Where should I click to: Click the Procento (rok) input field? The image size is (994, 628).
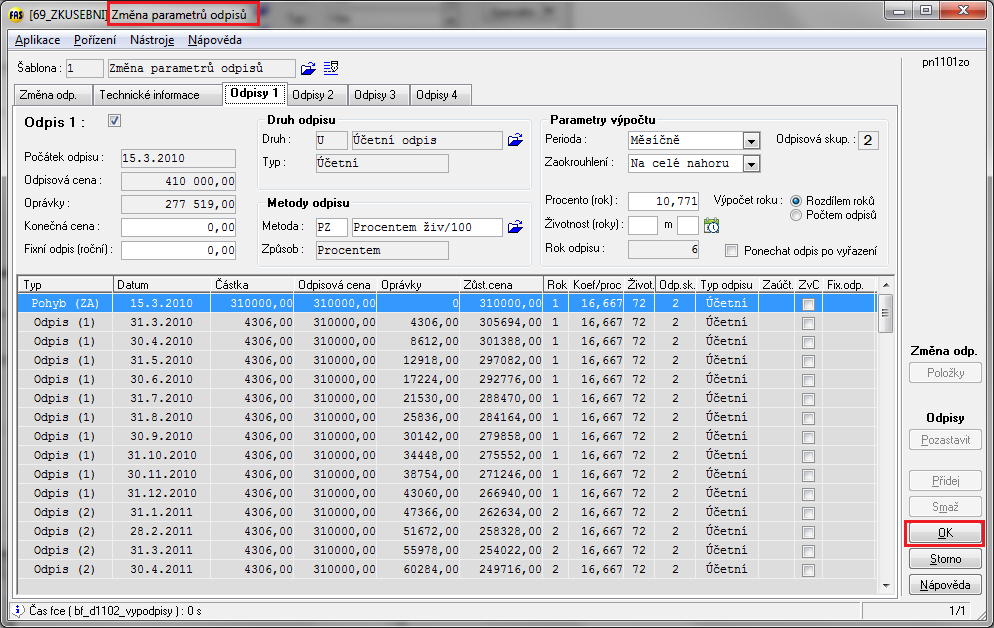(663, 201)
